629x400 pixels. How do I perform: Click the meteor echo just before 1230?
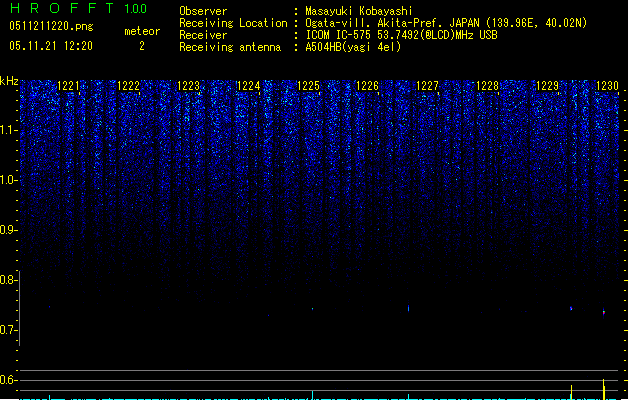point(571,309)
